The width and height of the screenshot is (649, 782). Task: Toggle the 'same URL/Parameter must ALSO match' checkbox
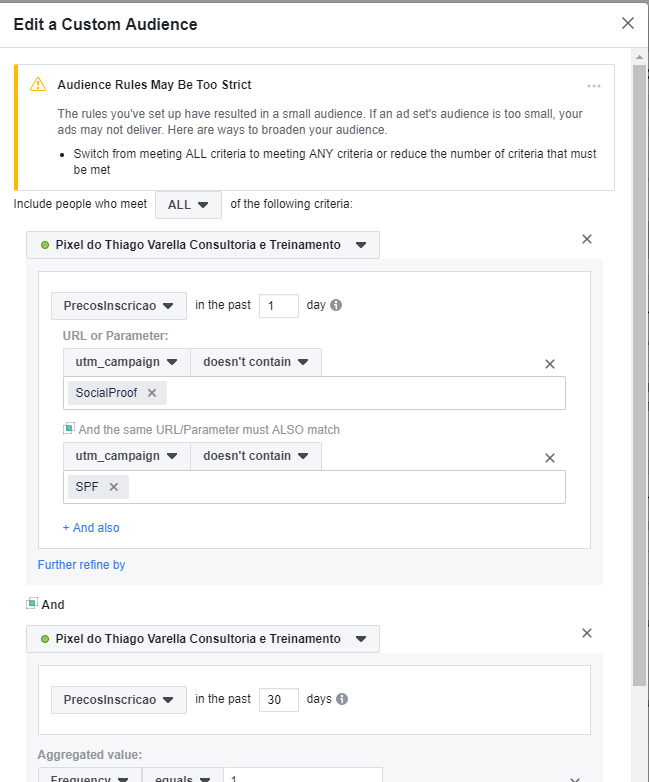click(x=69, y=428)
